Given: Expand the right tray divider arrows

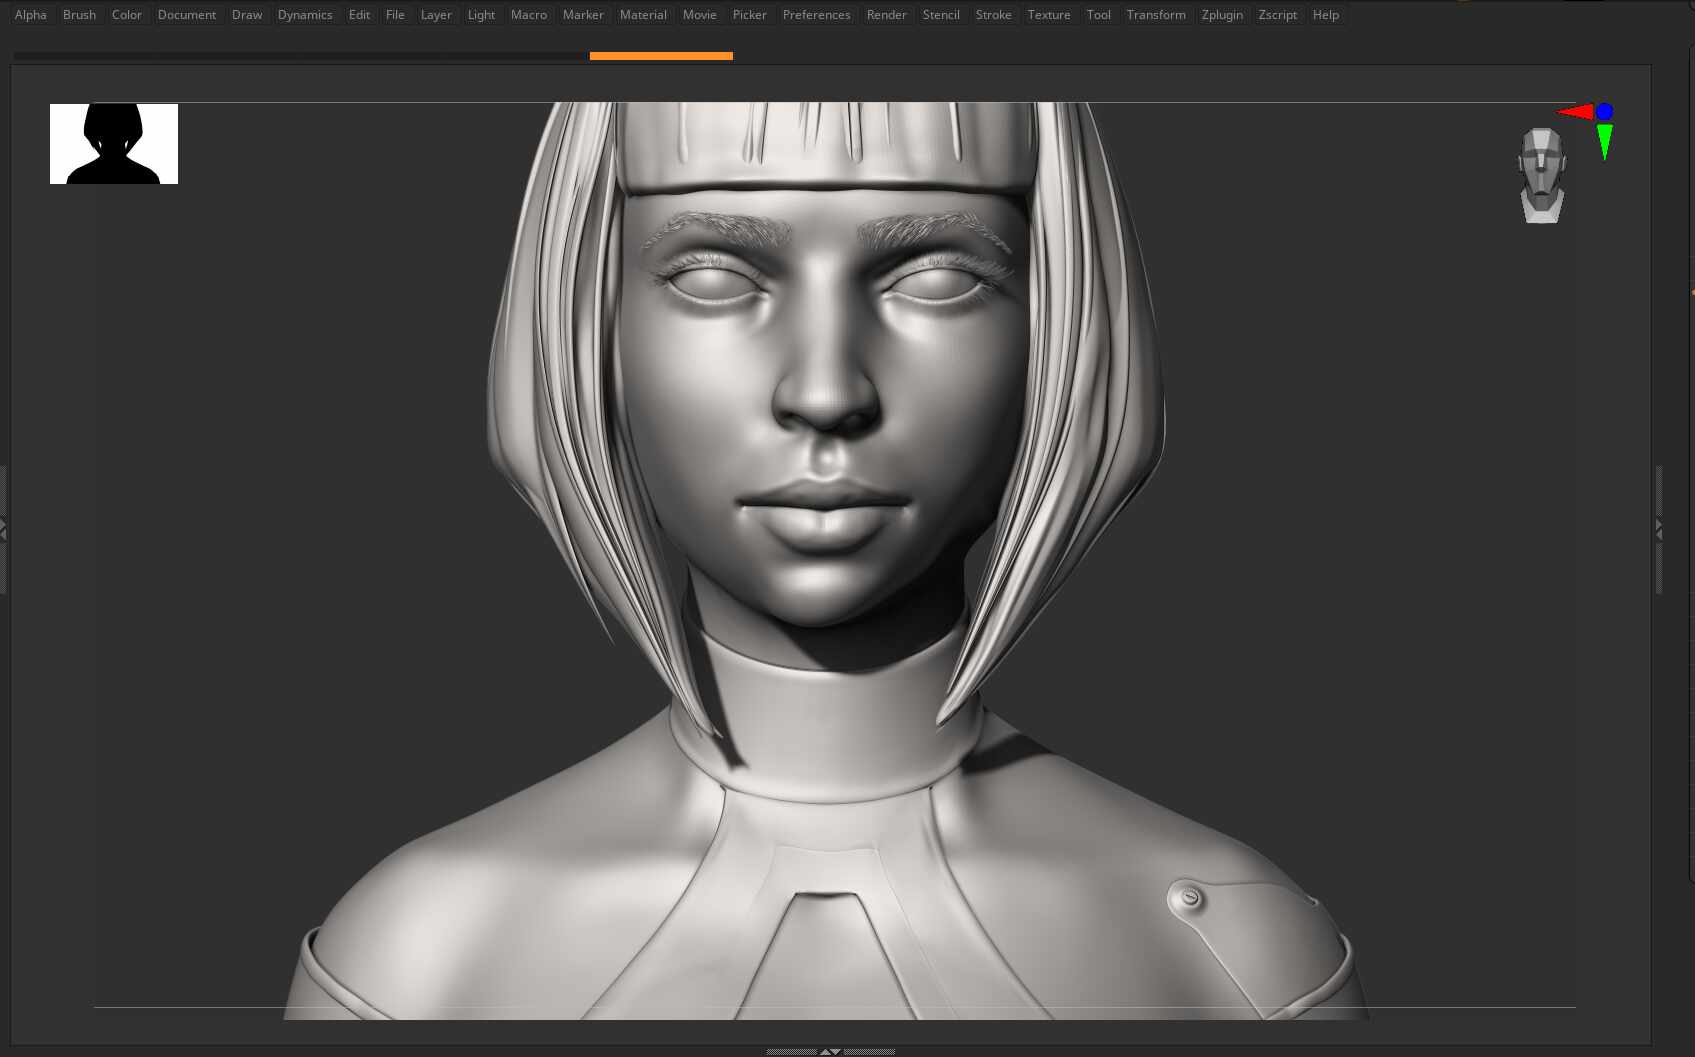Looking at the screenshot, I should [x=1659, y=529].
